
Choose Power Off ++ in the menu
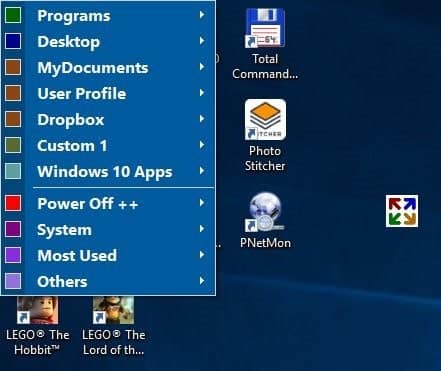108,203
